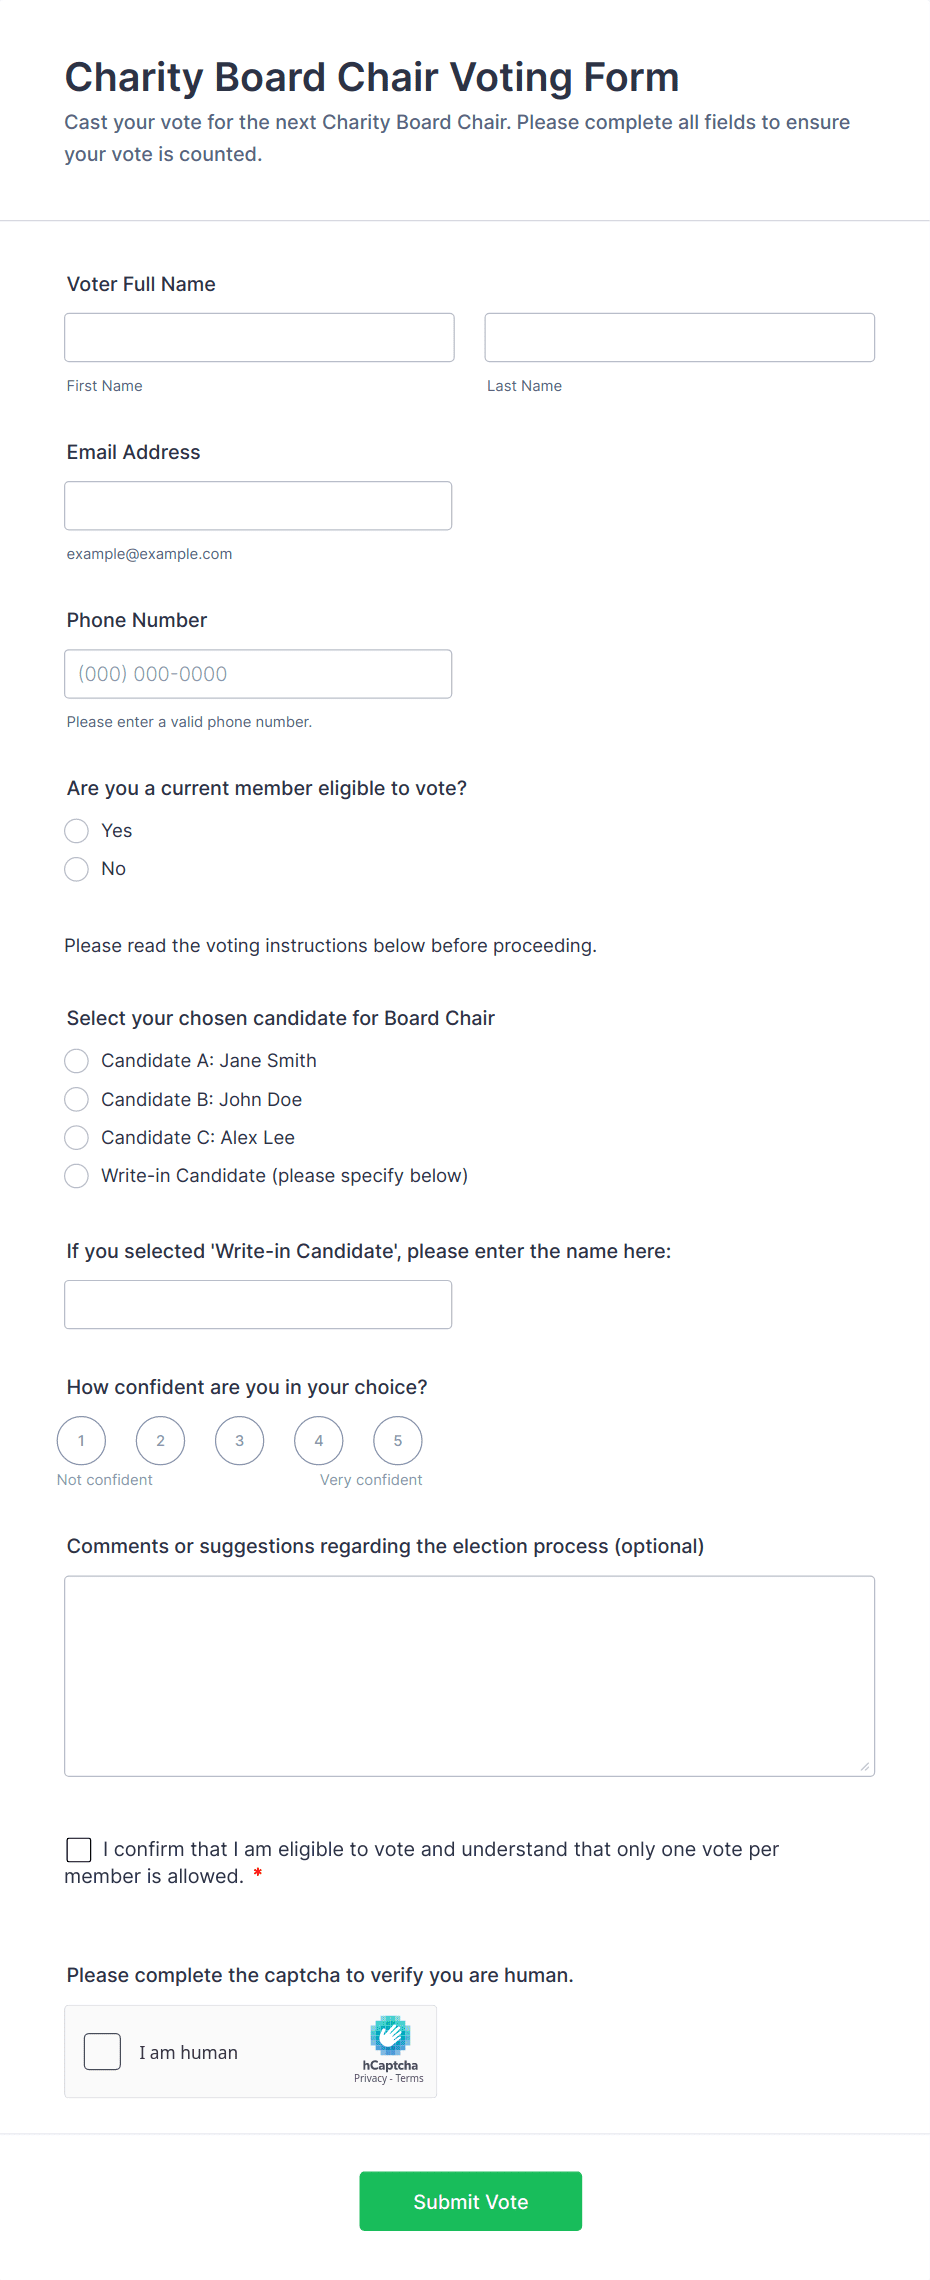
Task: Open the hCaptcha Terms link
Action: pyautogui.click(x=410, y=2079)
